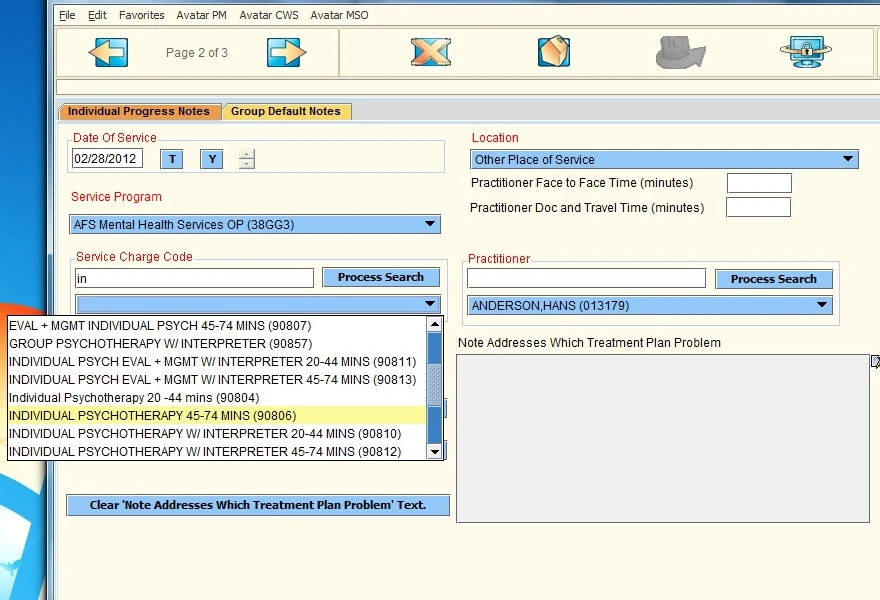Click the Clear 'Note Addresses' Text button

[257, 505]
